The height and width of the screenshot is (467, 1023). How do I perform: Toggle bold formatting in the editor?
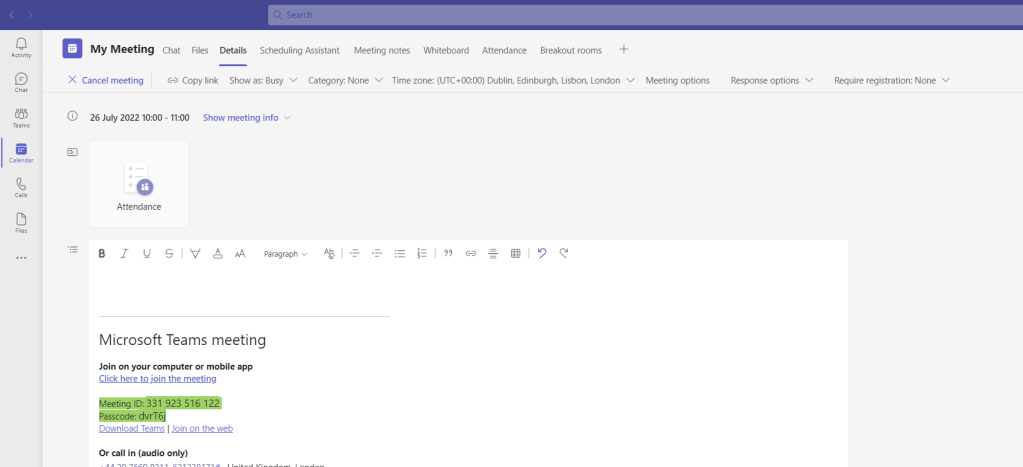click(102, 254)
